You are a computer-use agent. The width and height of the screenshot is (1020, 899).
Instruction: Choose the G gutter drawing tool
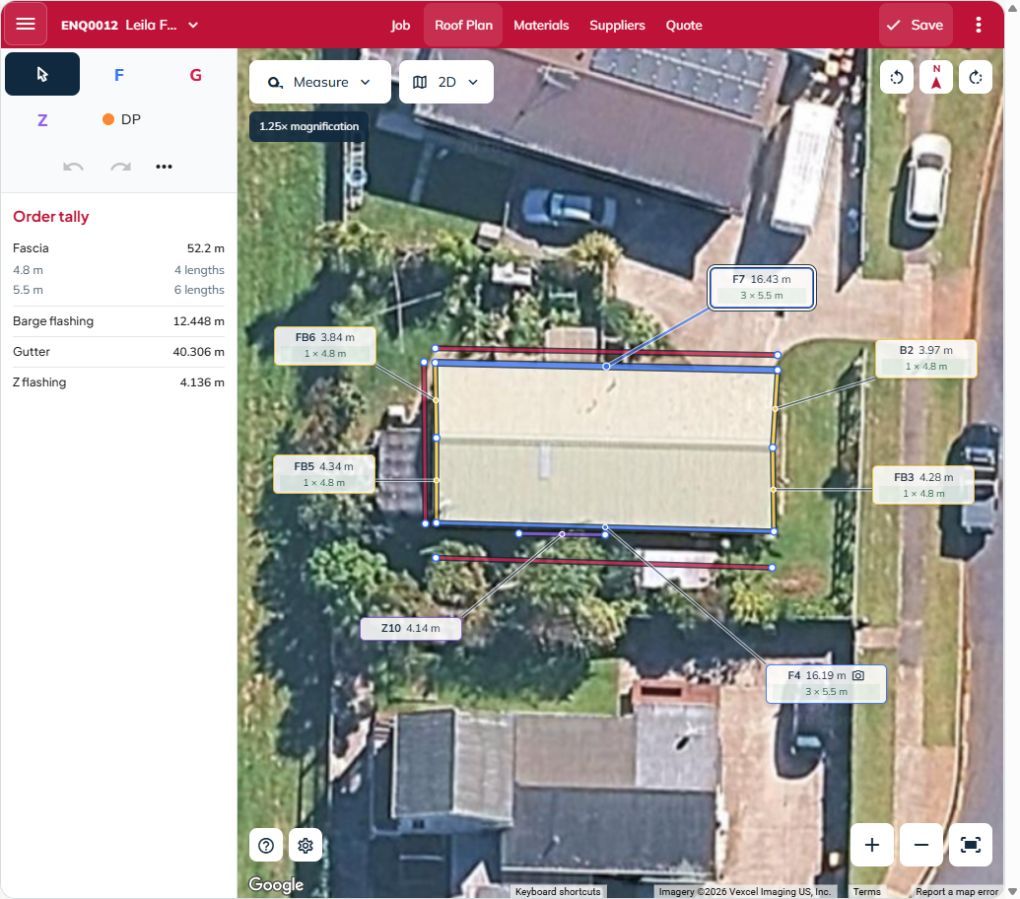click(x=195, y=75)
